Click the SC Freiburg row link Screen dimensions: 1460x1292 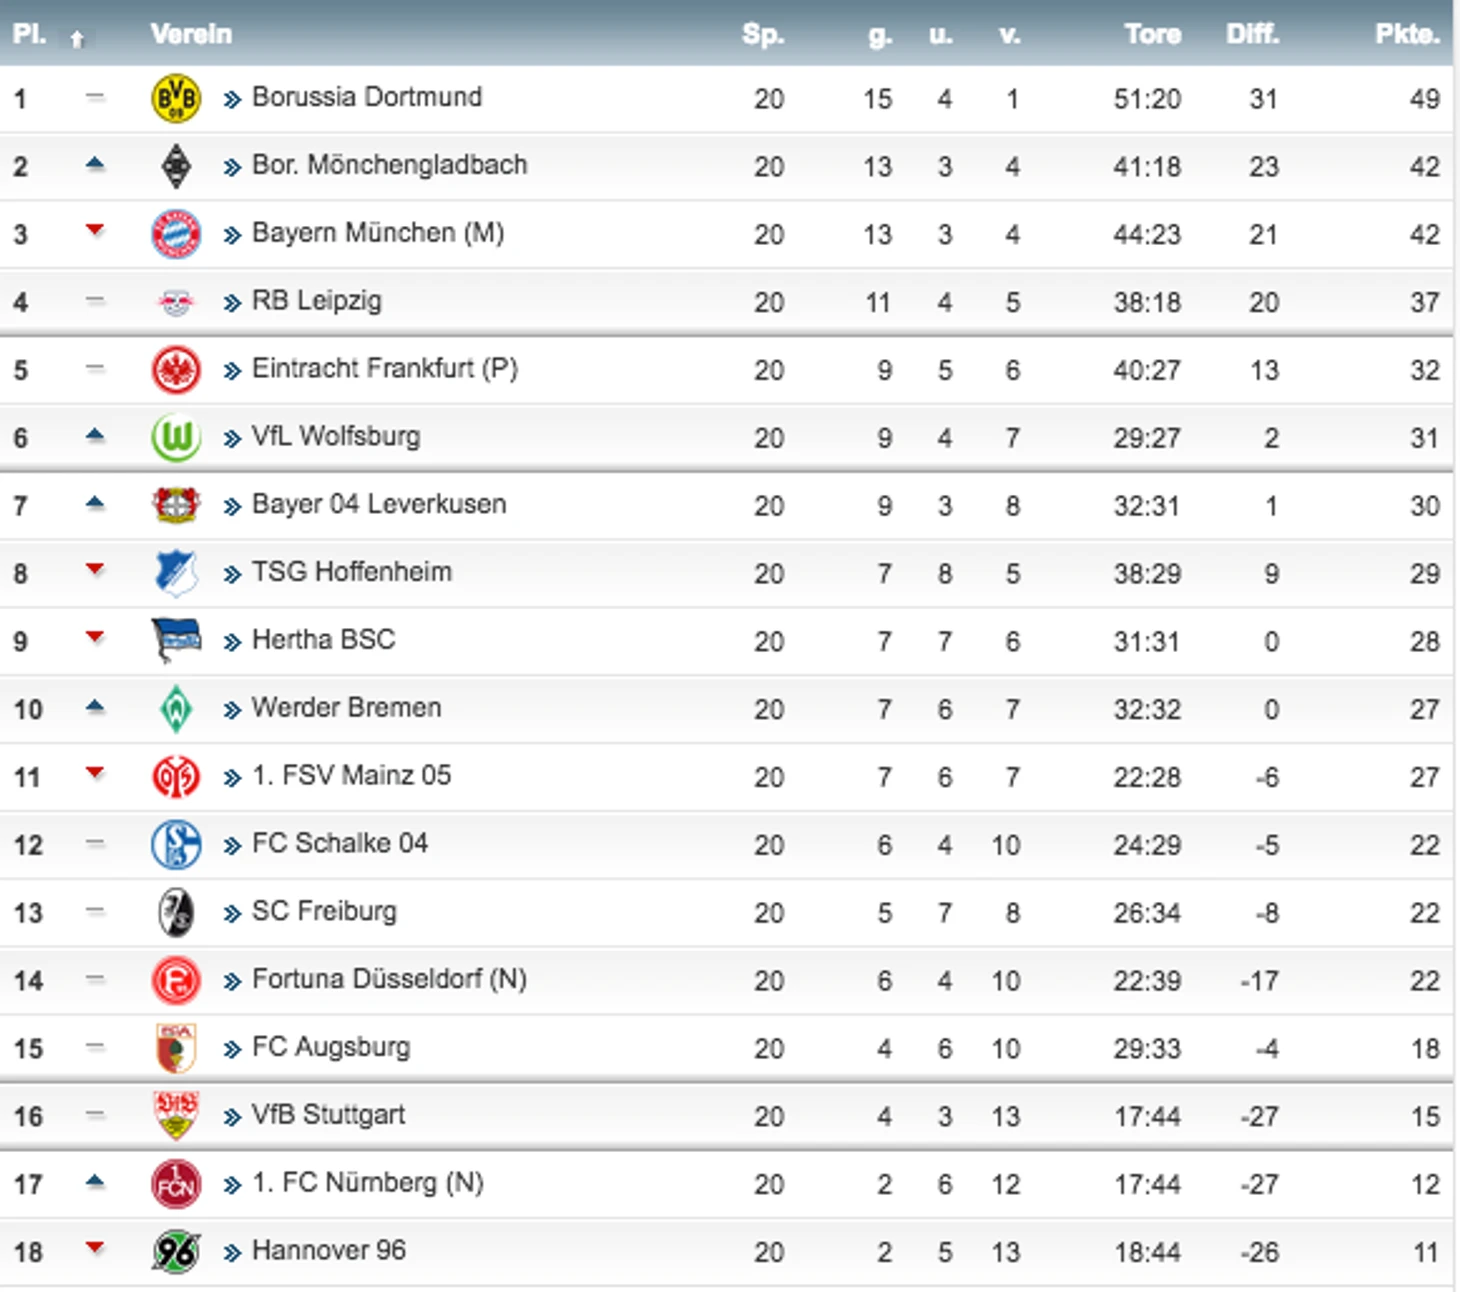tap(324, 911)
